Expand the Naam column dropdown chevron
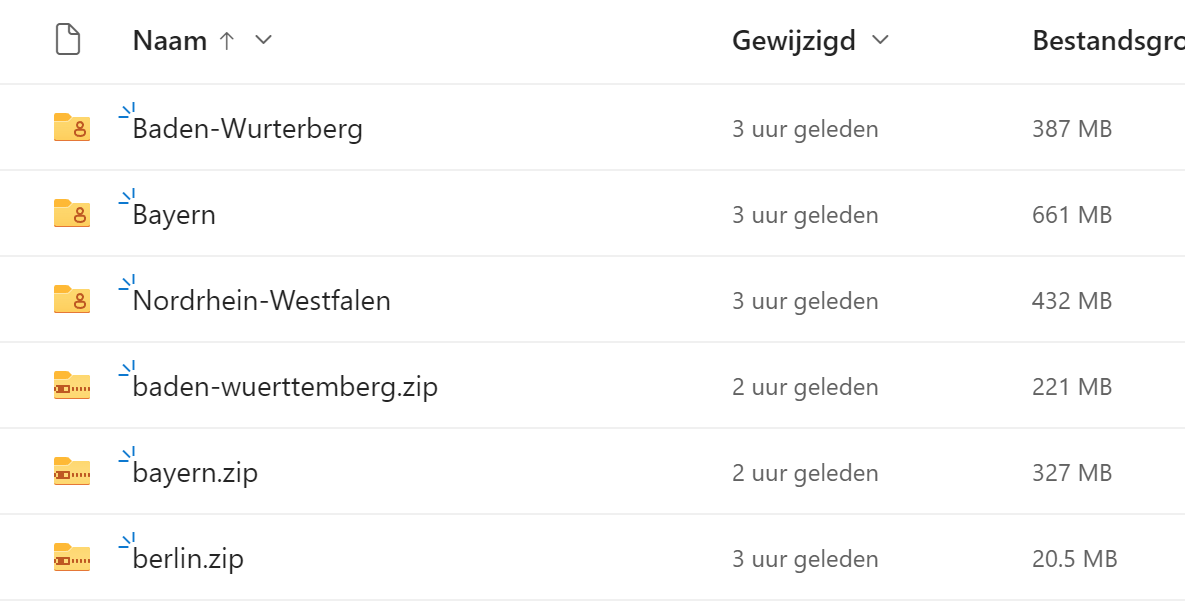Screen dimensions: 1185x615 263,41
